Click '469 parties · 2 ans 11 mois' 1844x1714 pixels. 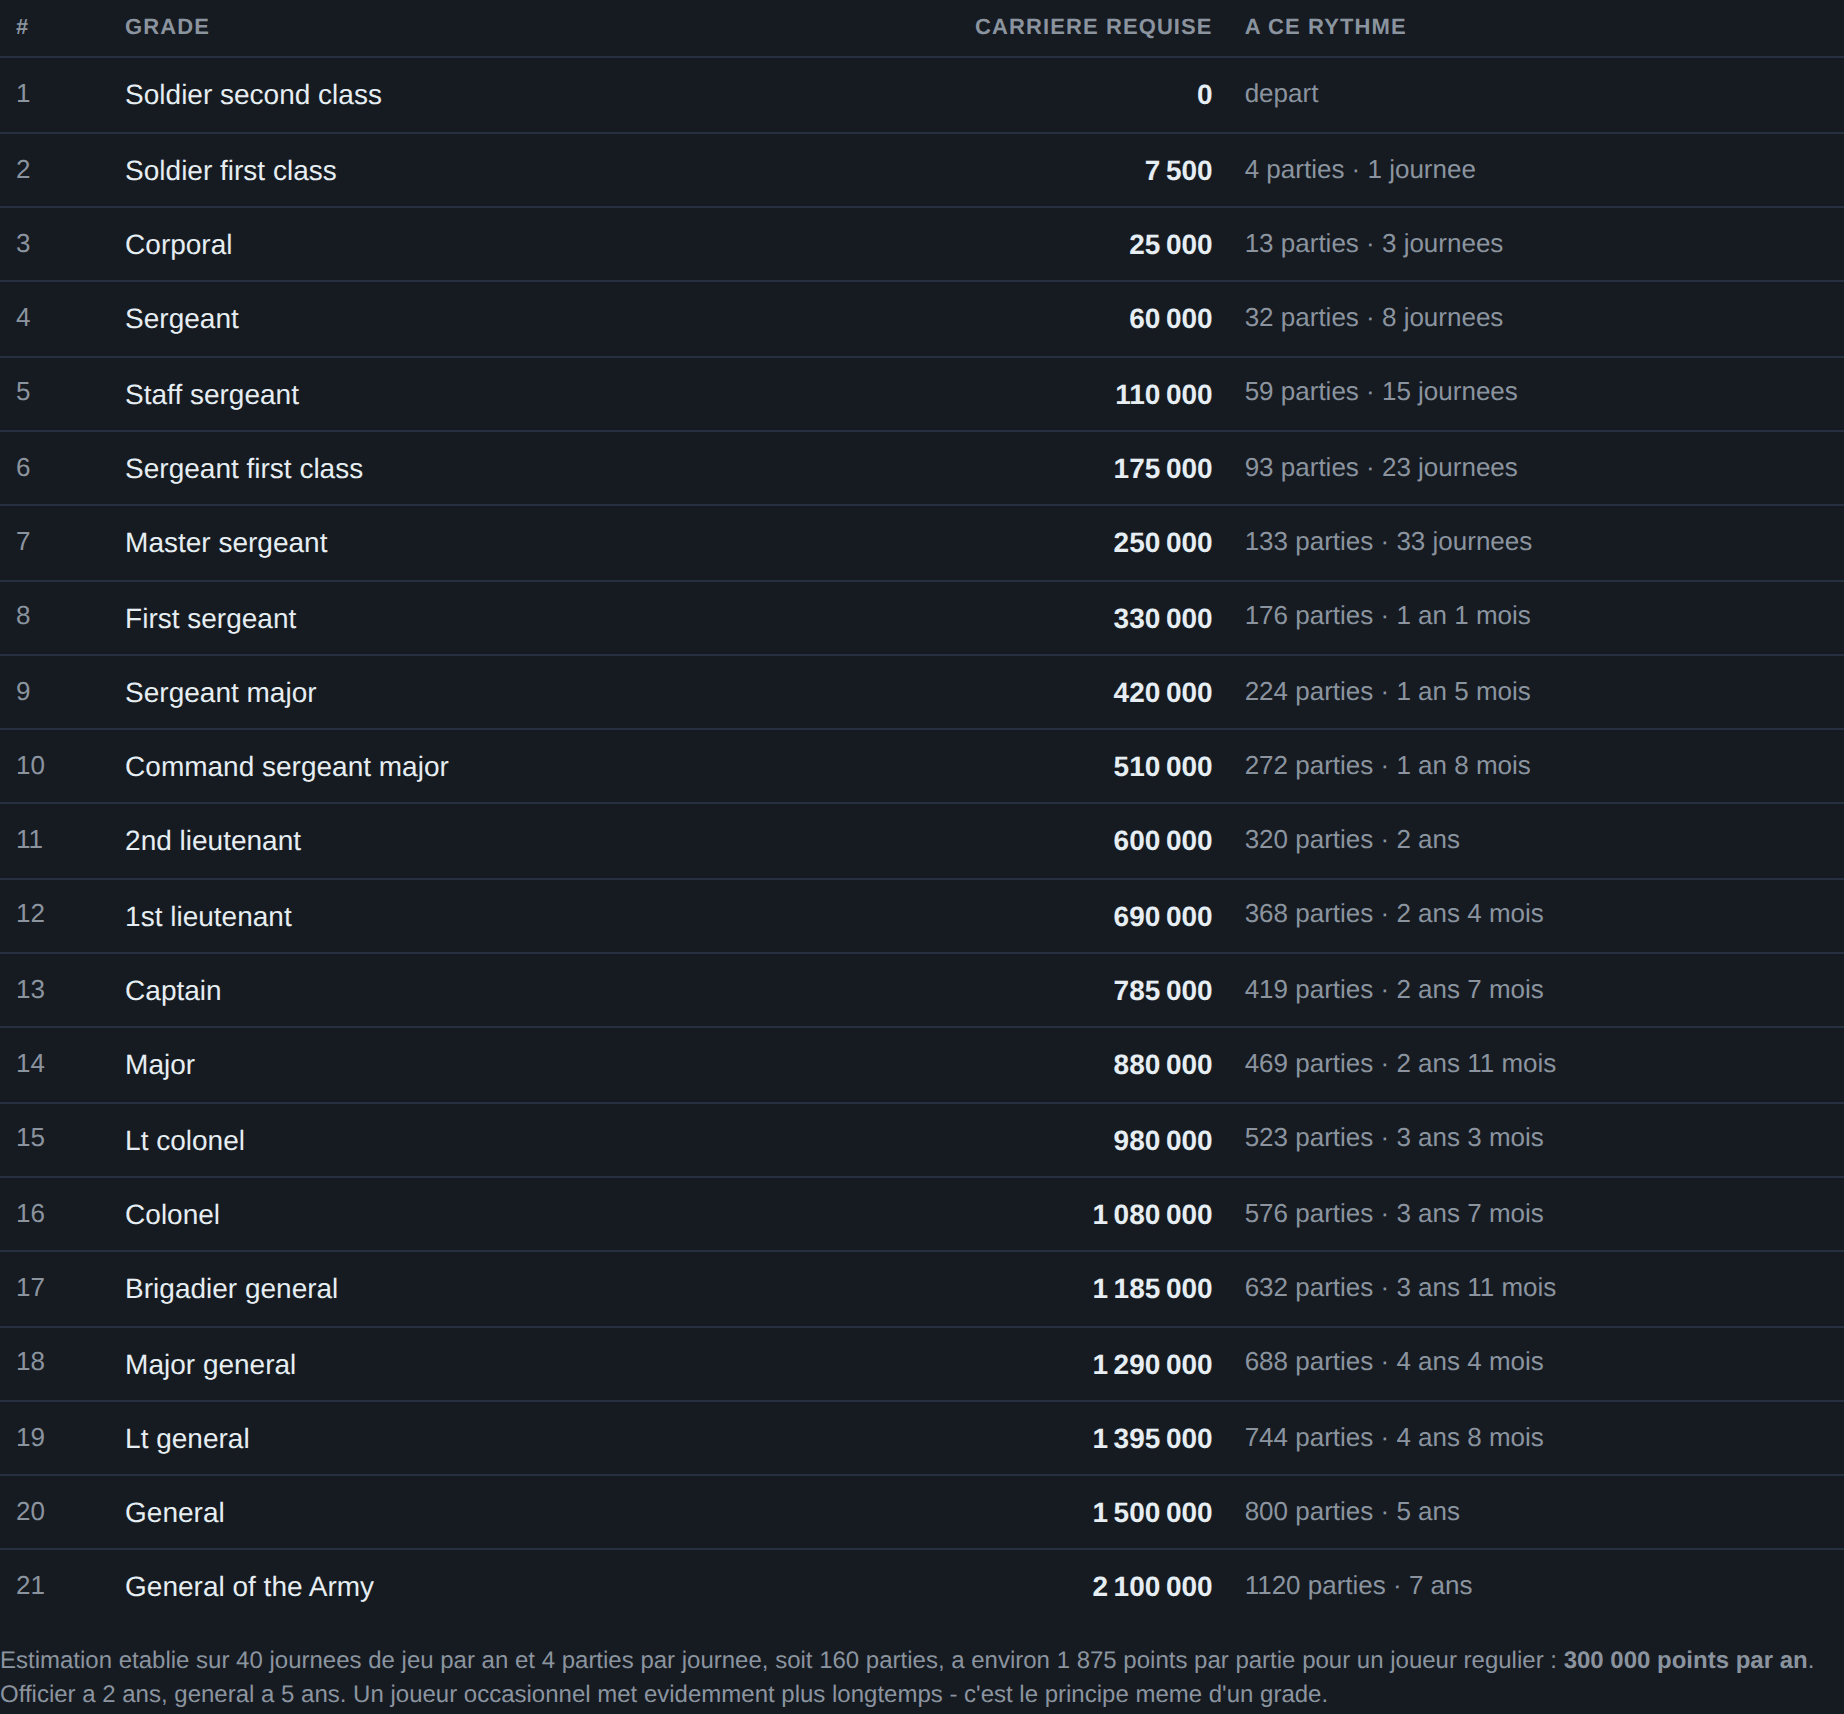coord(1400,1064)
